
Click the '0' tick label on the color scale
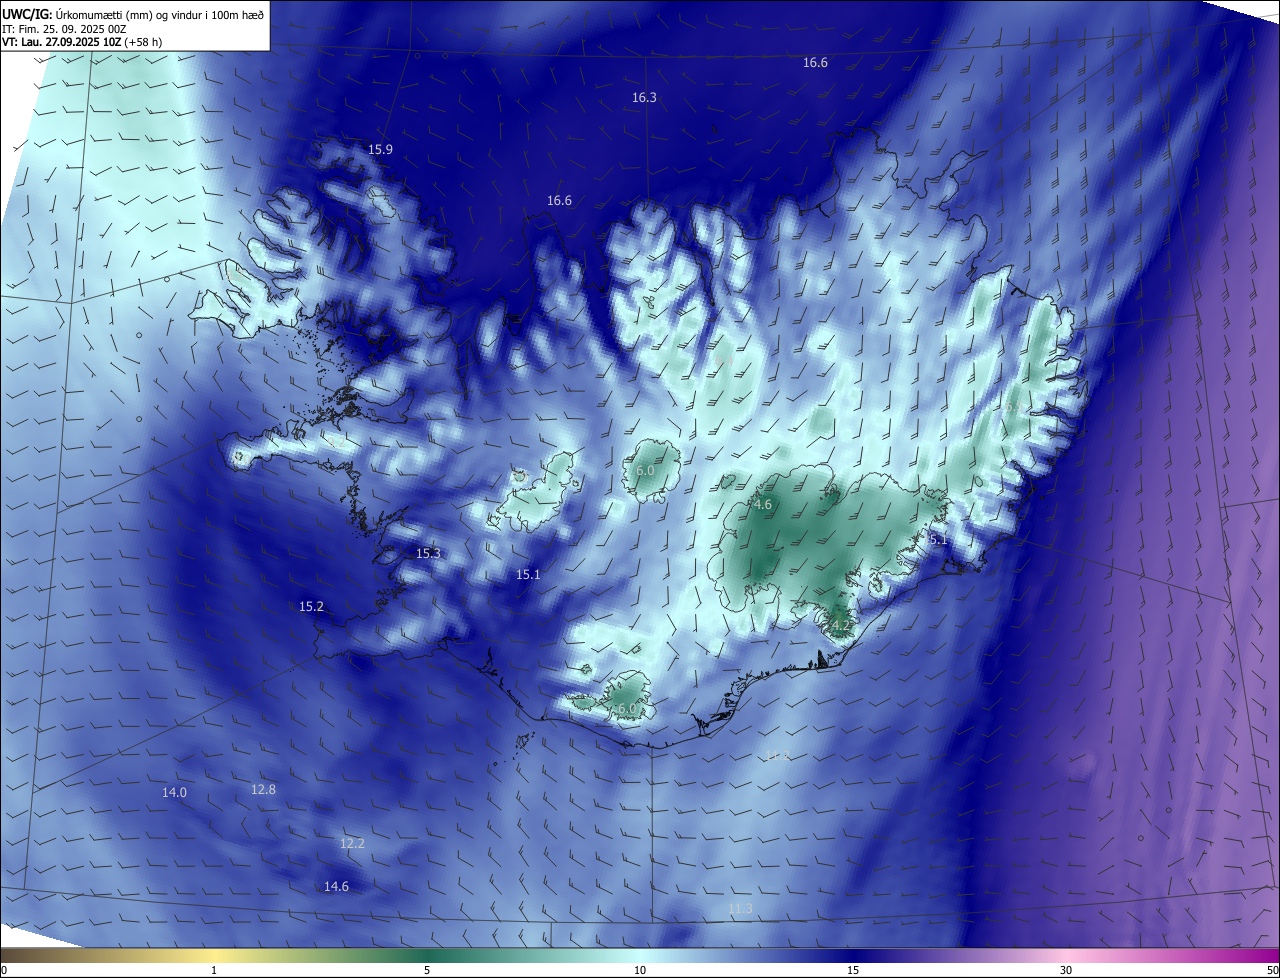[4, 970]
